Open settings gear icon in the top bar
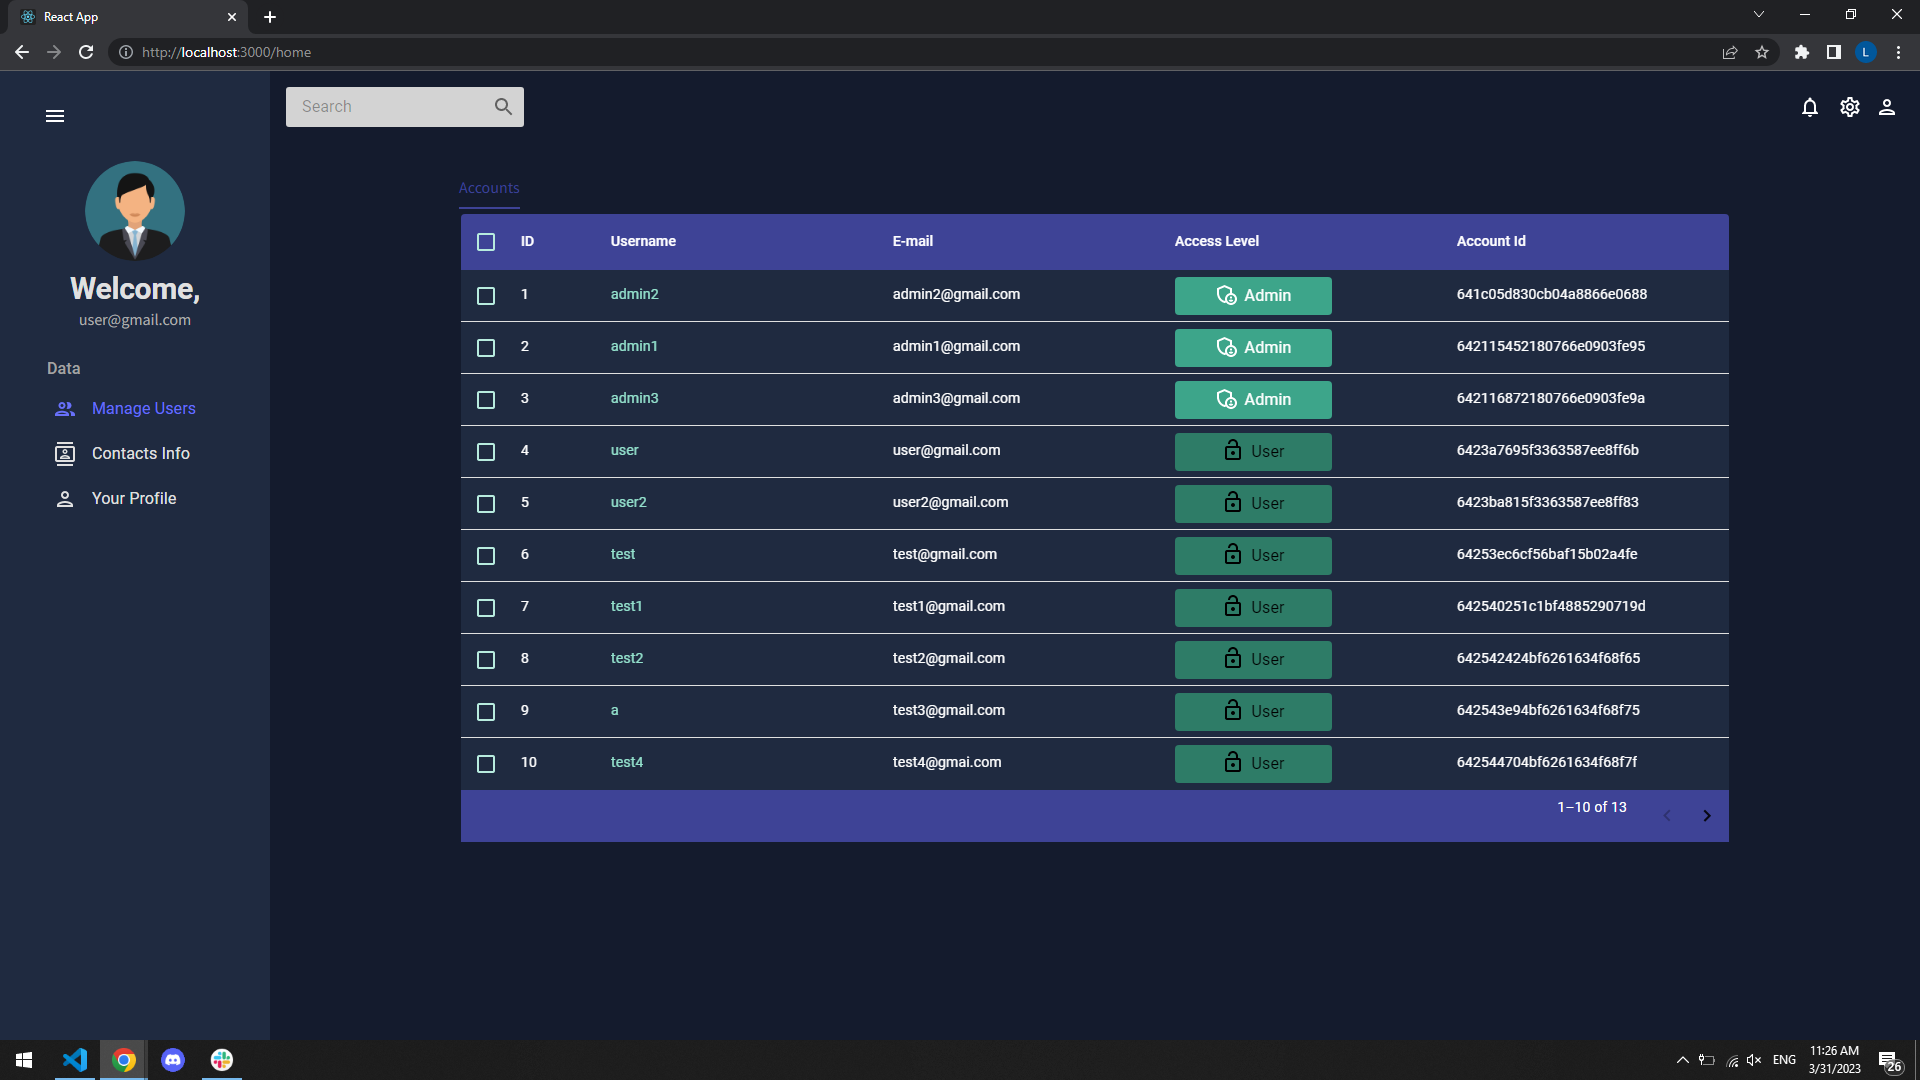The height and width of the screenshot is (1080, 1920). [x=1850, y=107]
